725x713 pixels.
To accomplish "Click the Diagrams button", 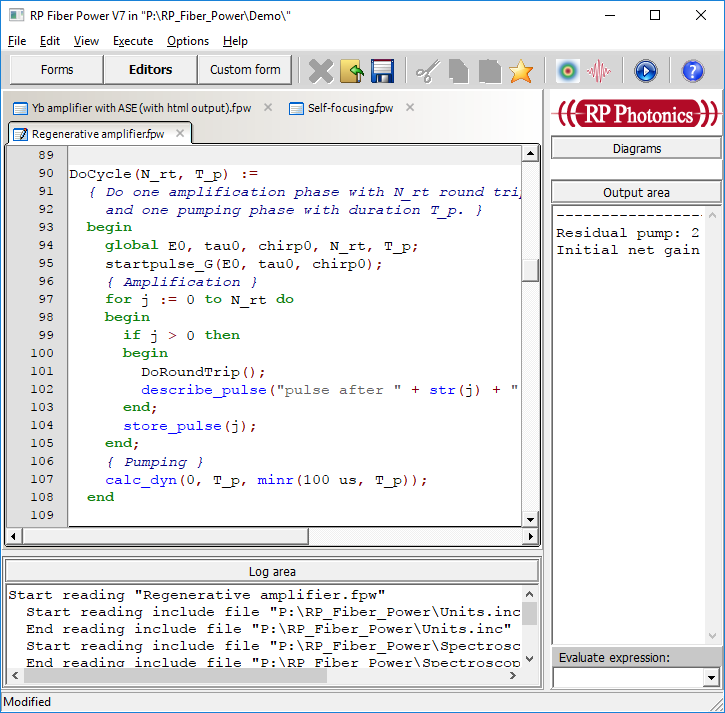I will point(636,148).
